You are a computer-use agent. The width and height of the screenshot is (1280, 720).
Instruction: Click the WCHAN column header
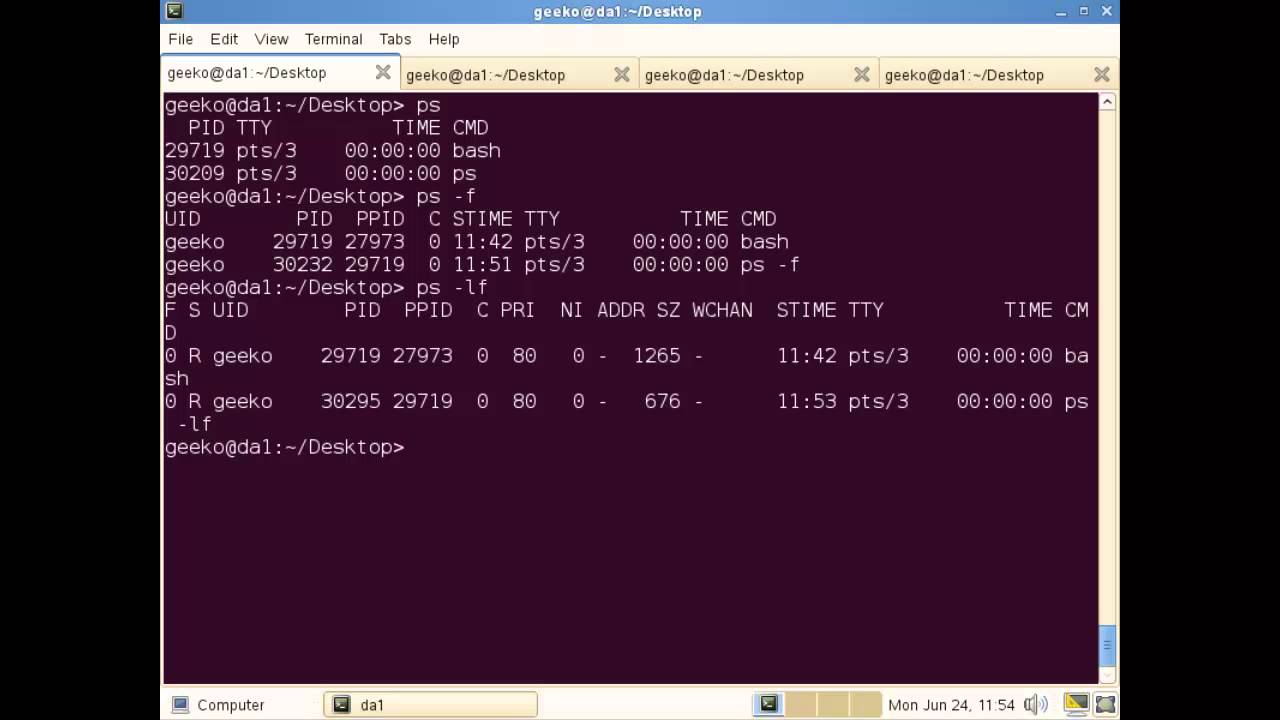click(x=722, y=310)
